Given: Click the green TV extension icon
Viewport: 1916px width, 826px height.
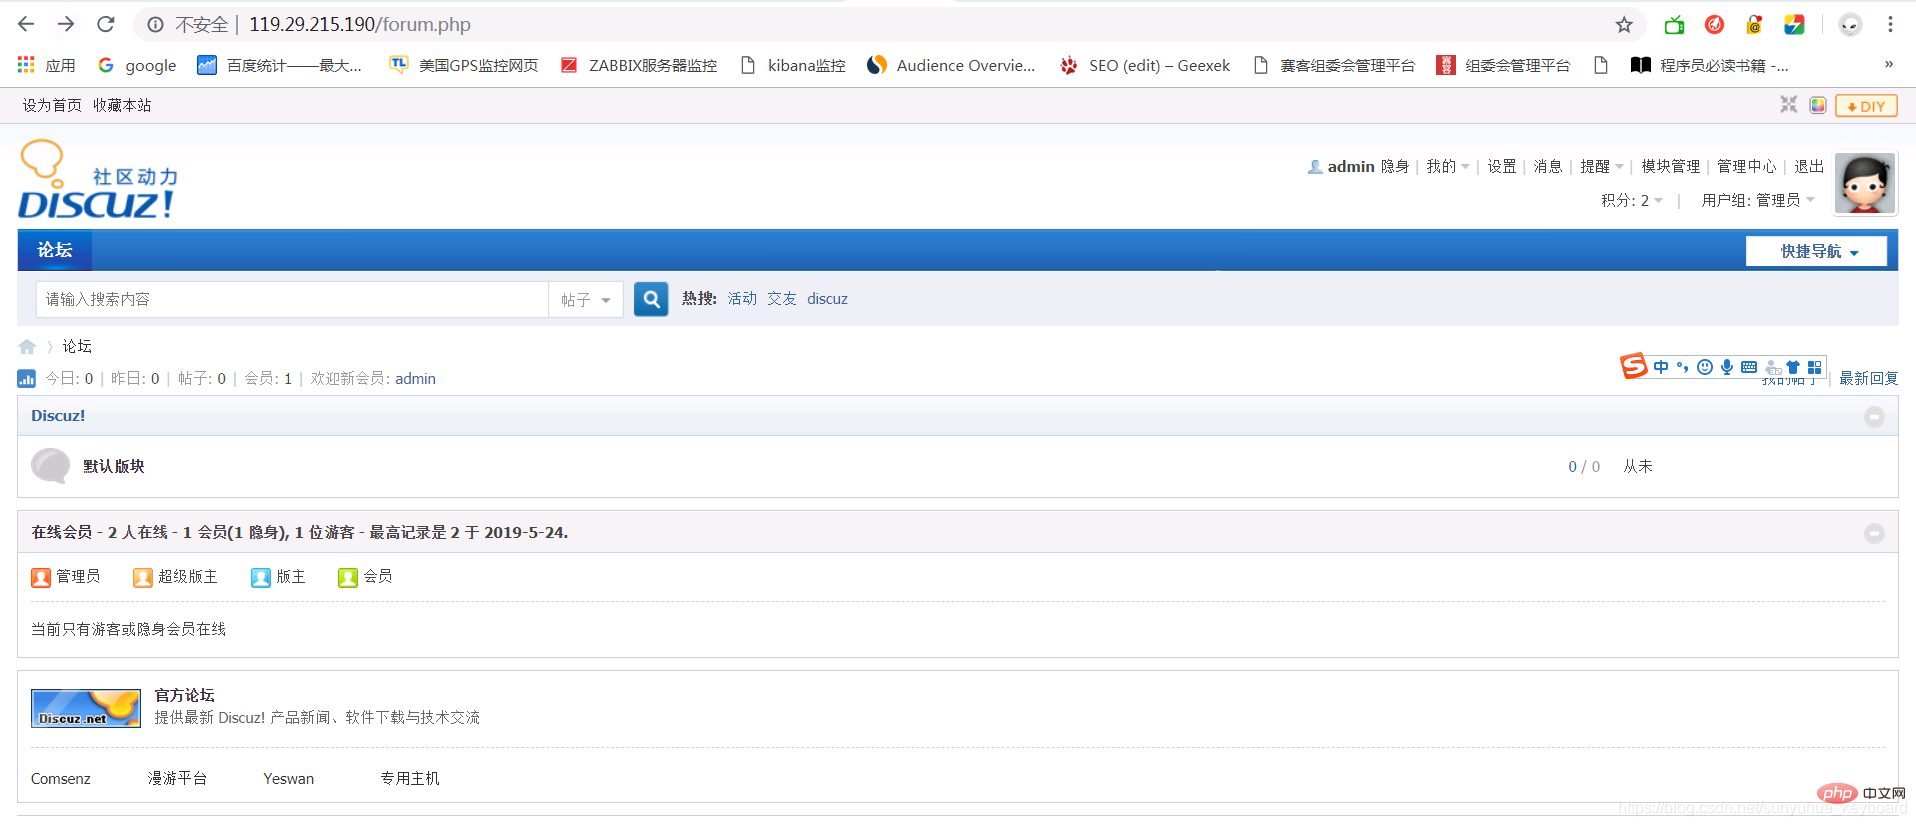Looking at the screenshot, I should 1674,24.
